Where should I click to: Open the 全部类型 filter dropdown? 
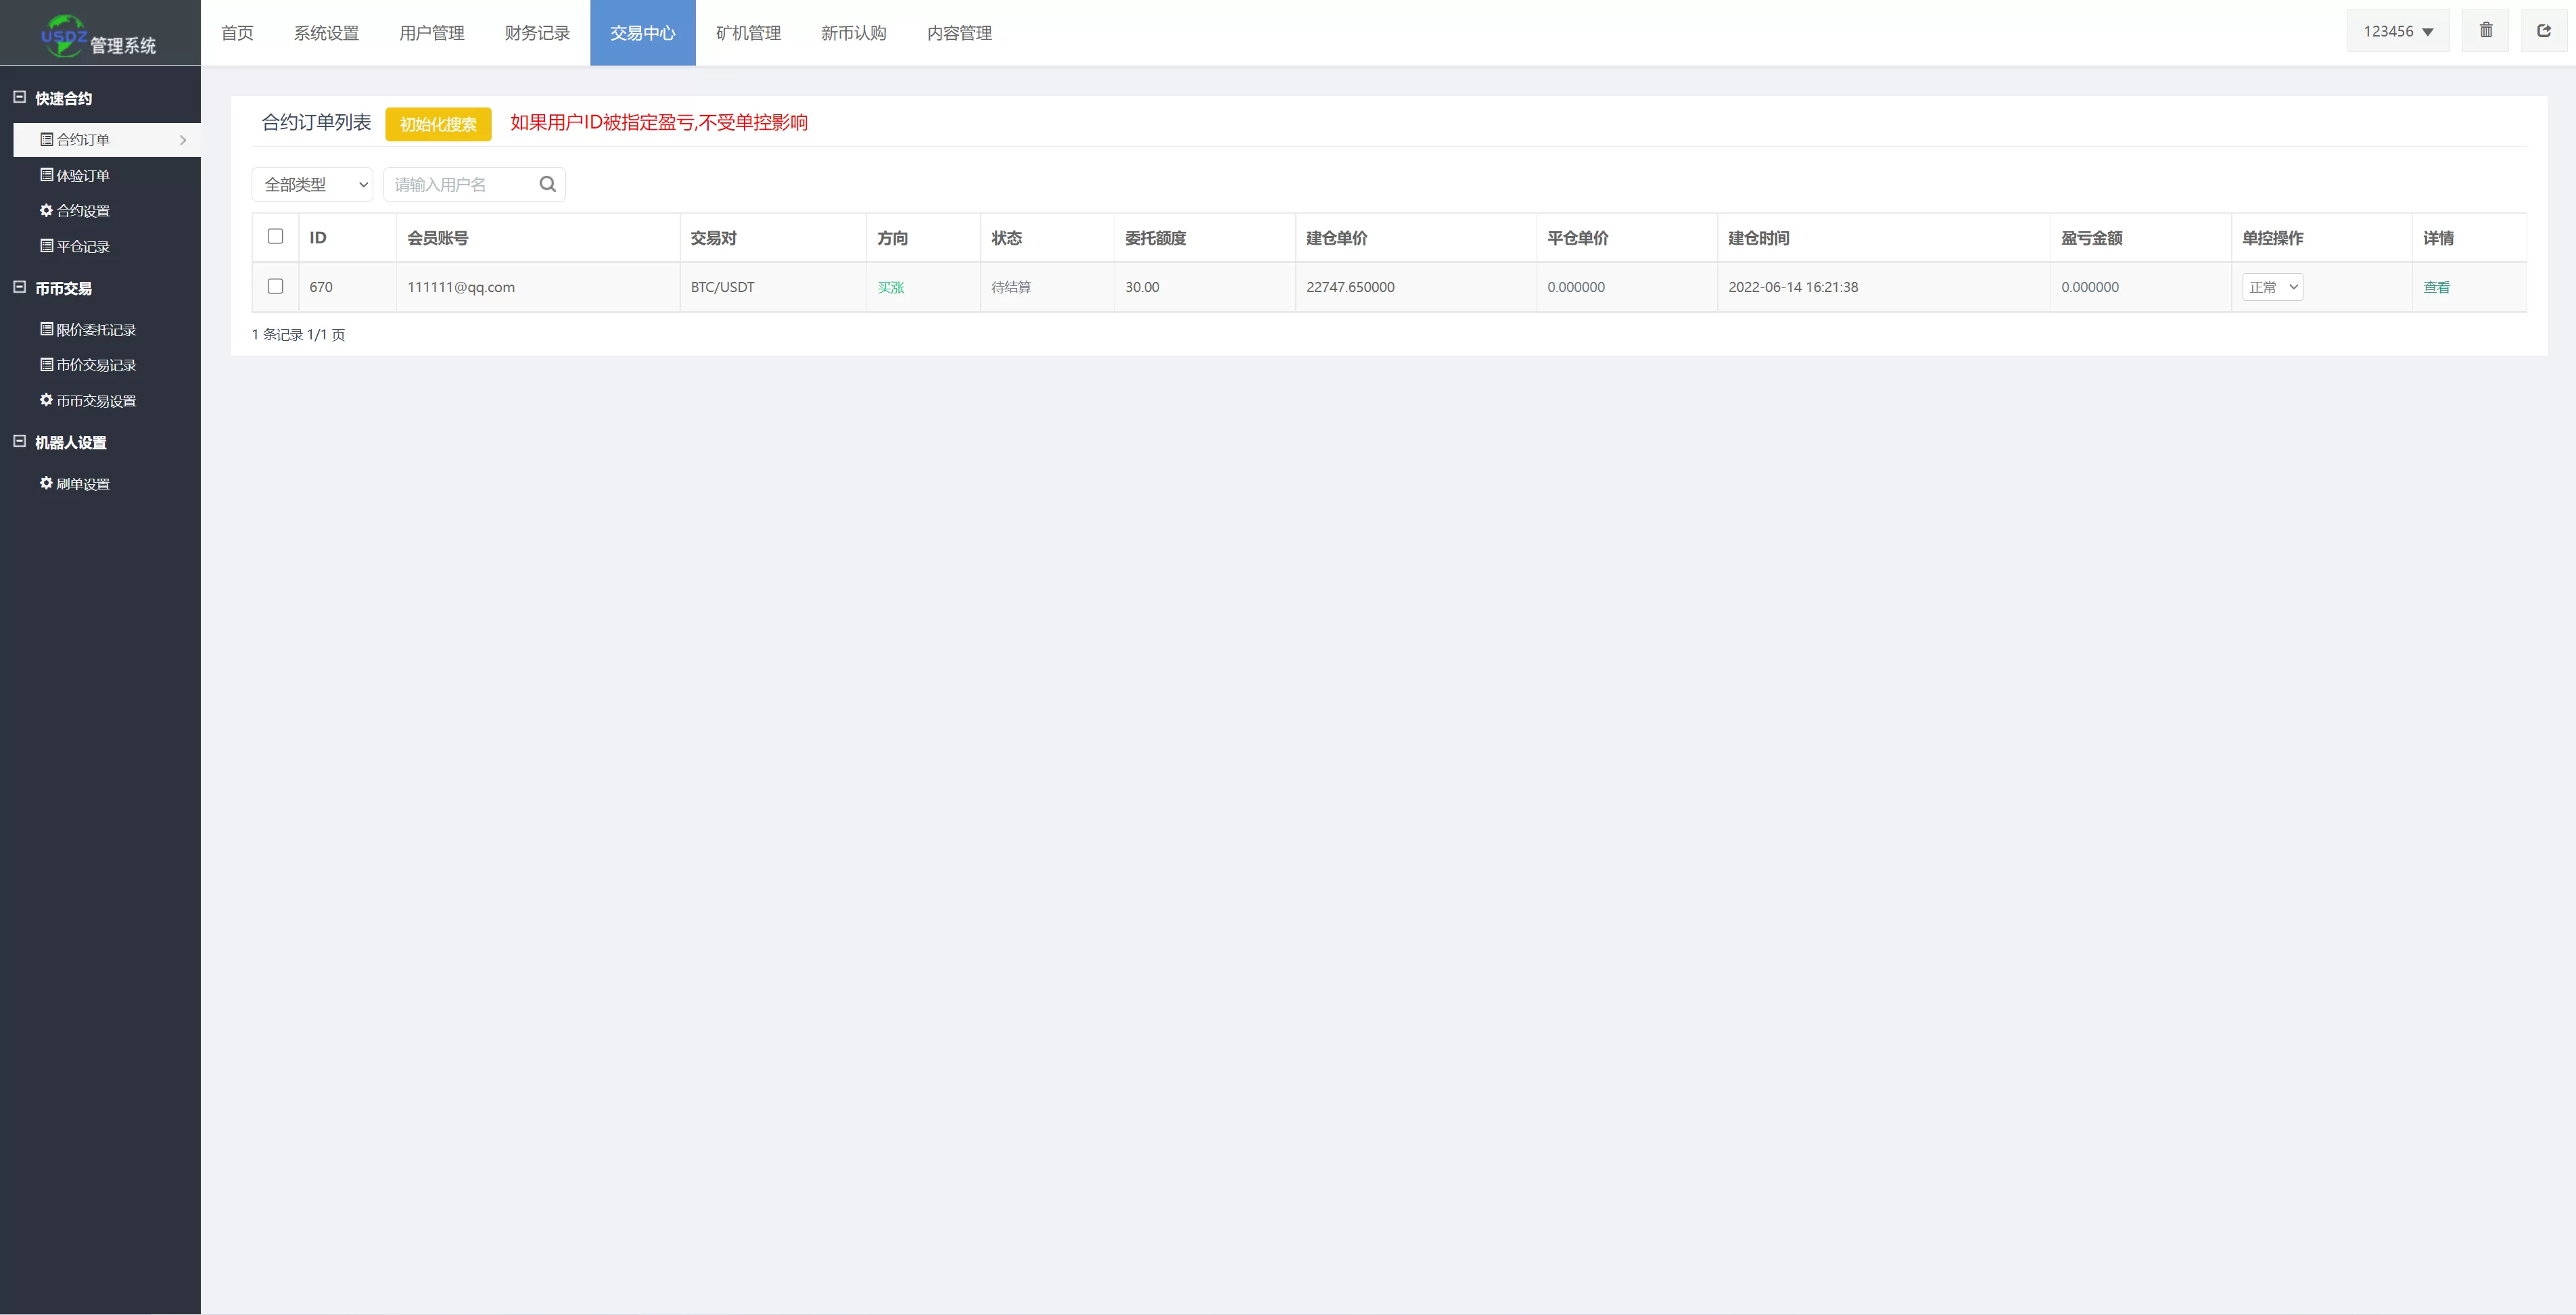tap(312, 185)
